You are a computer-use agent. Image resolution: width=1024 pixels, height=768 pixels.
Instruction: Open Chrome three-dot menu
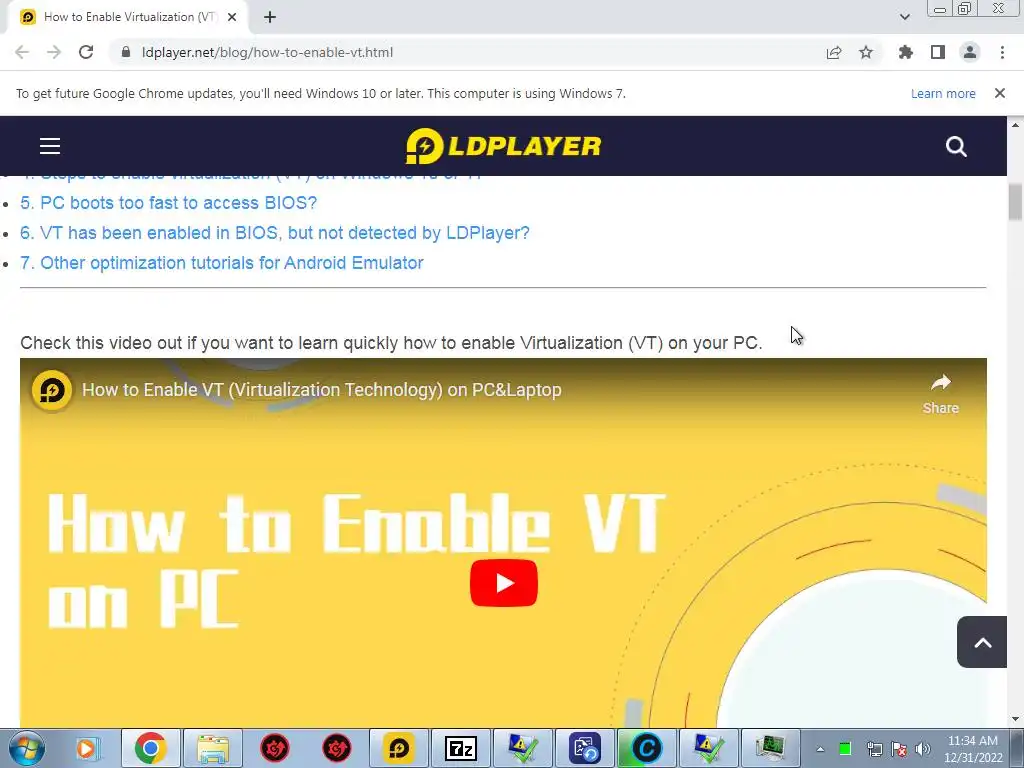[1002, 52]
